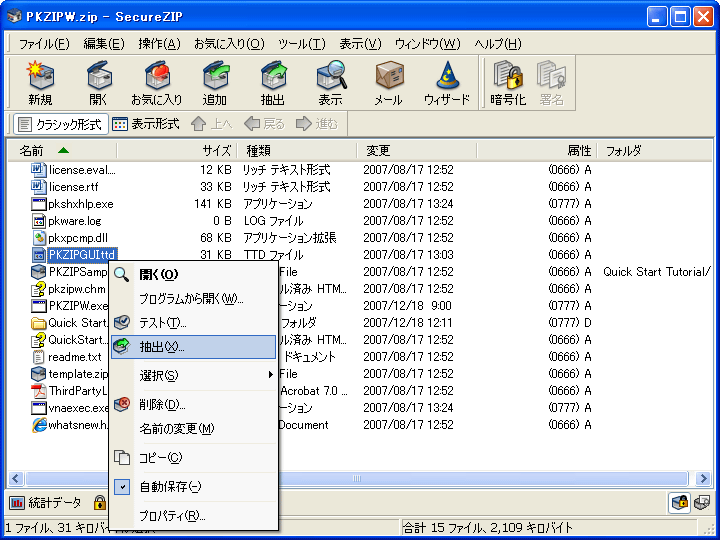
Task: Select the PKZIPW.exe file icon
Action: tap(39, 306)
